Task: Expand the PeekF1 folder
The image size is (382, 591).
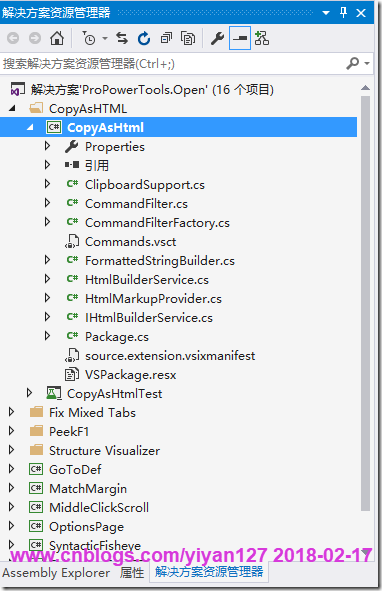Action: [12, 430]
